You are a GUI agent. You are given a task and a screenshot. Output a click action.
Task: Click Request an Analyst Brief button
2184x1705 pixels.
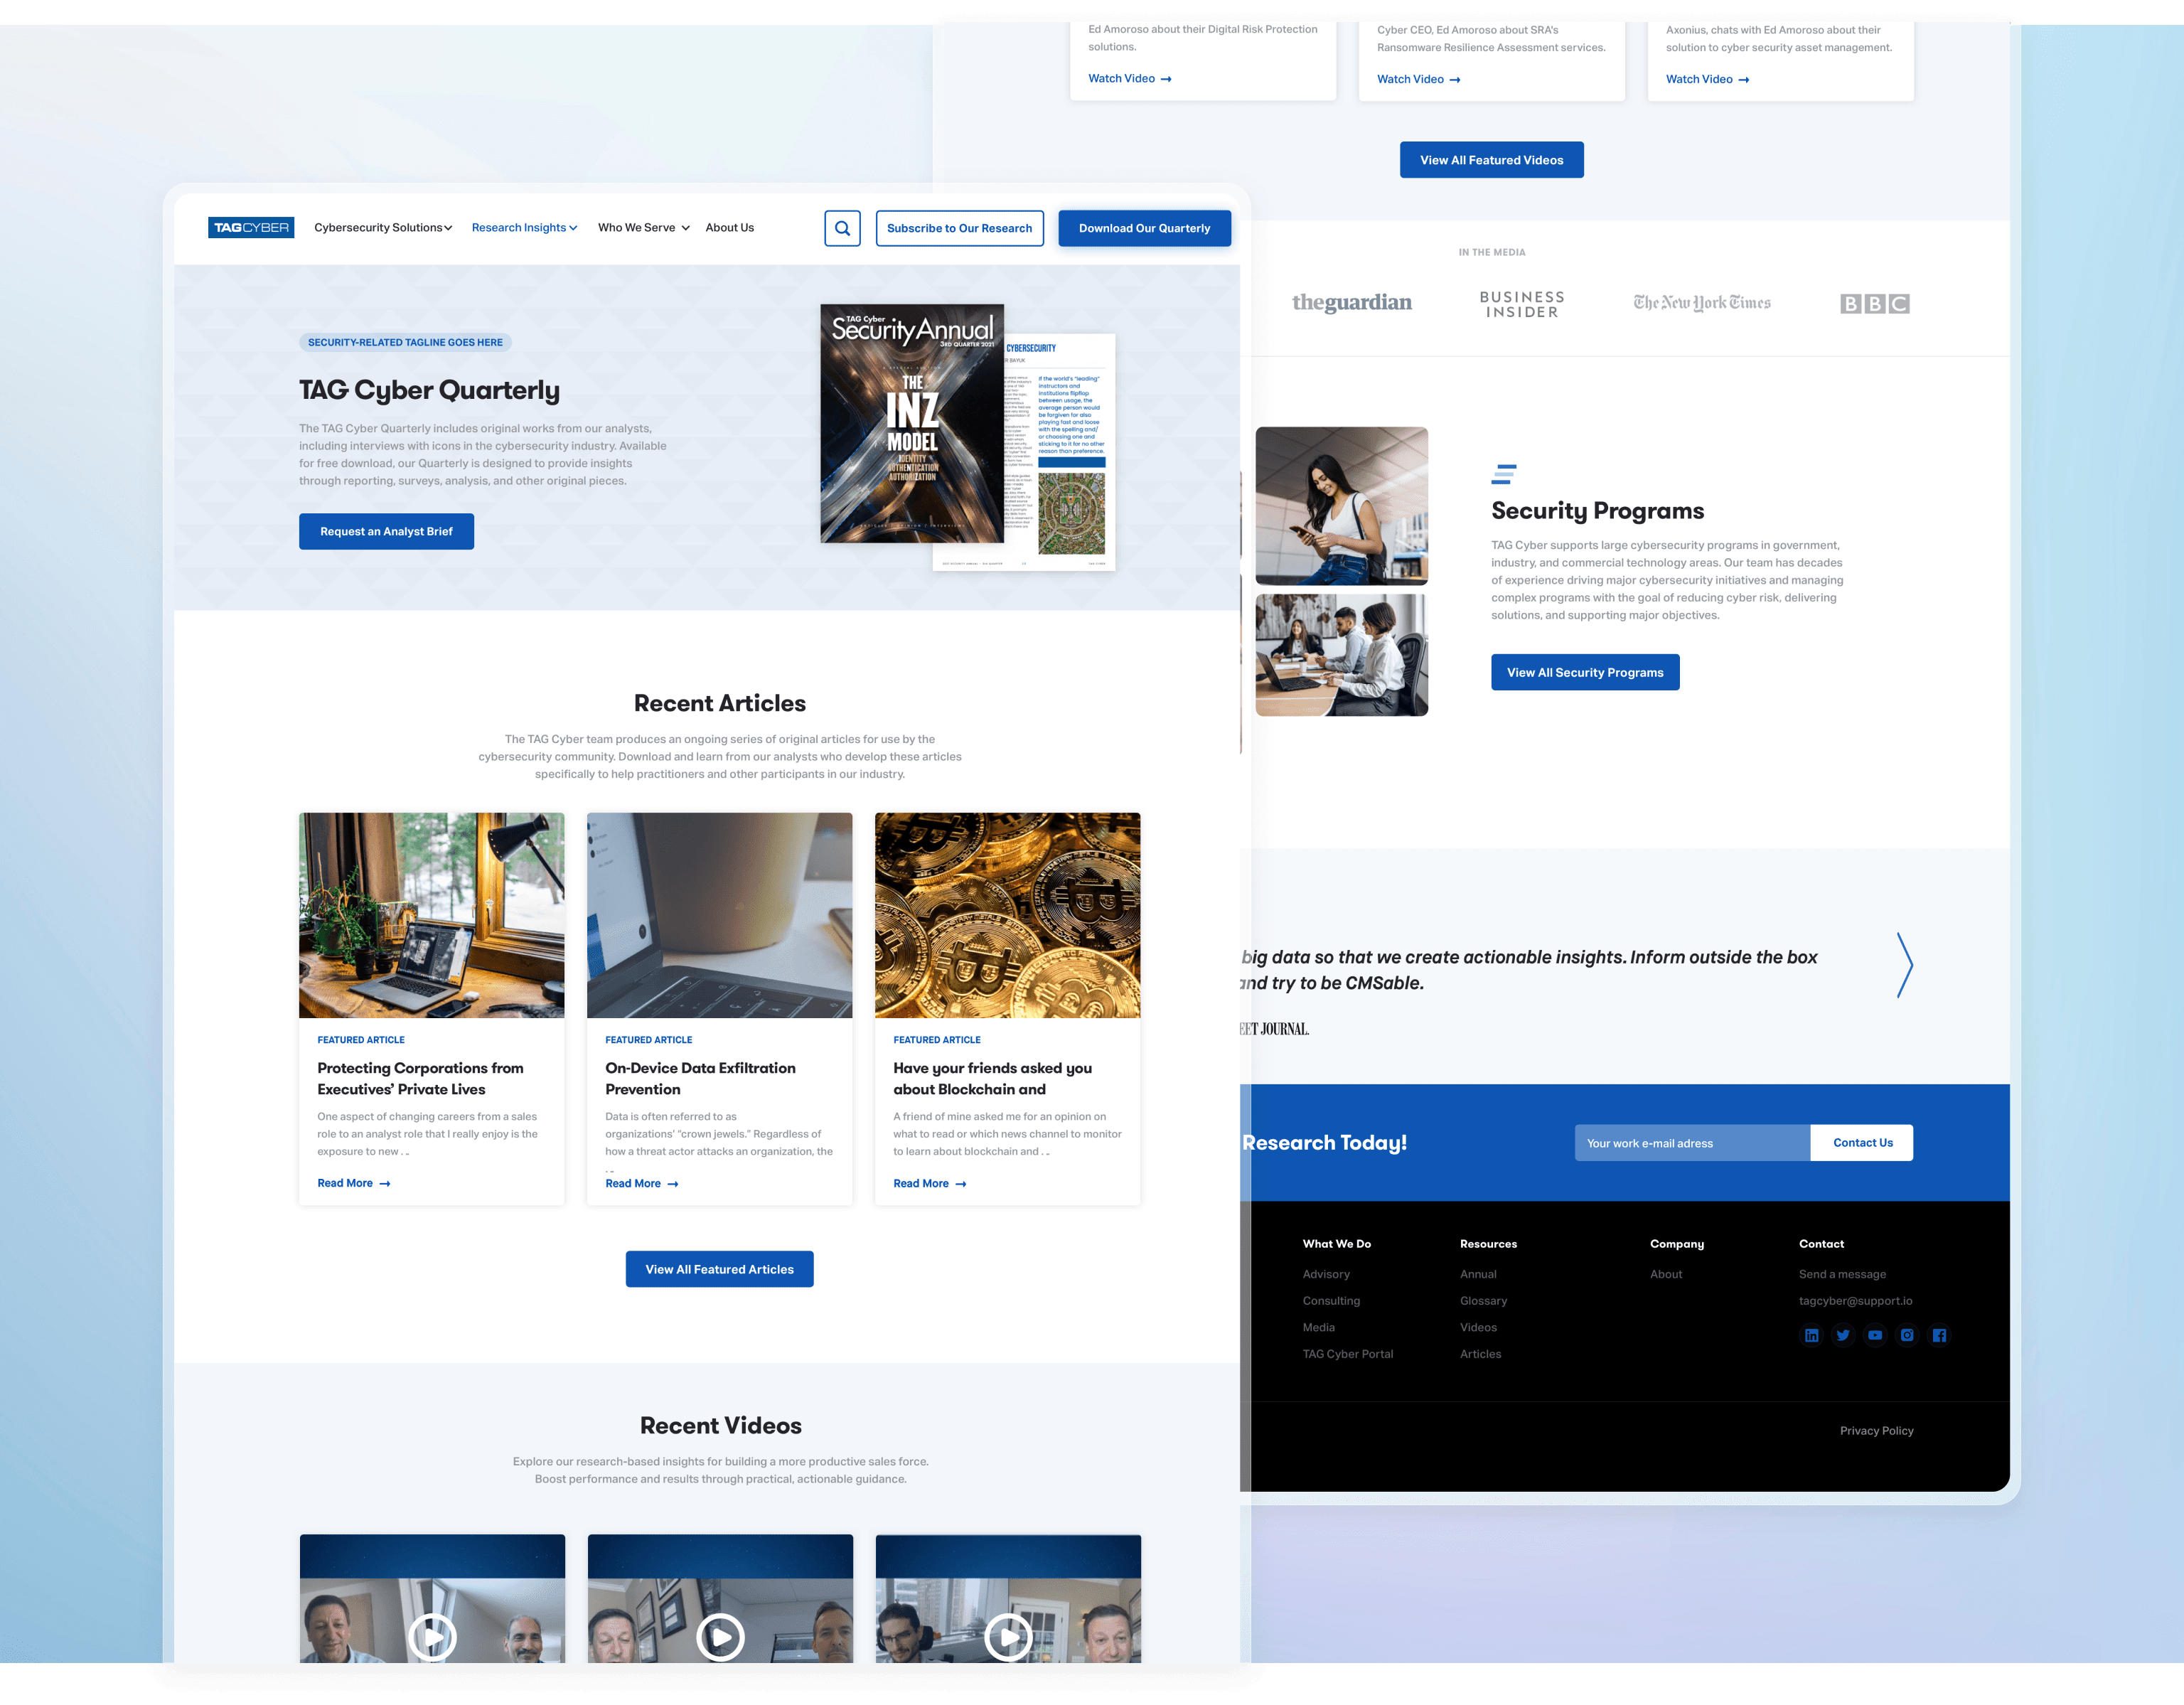click(x=386, y=531)
